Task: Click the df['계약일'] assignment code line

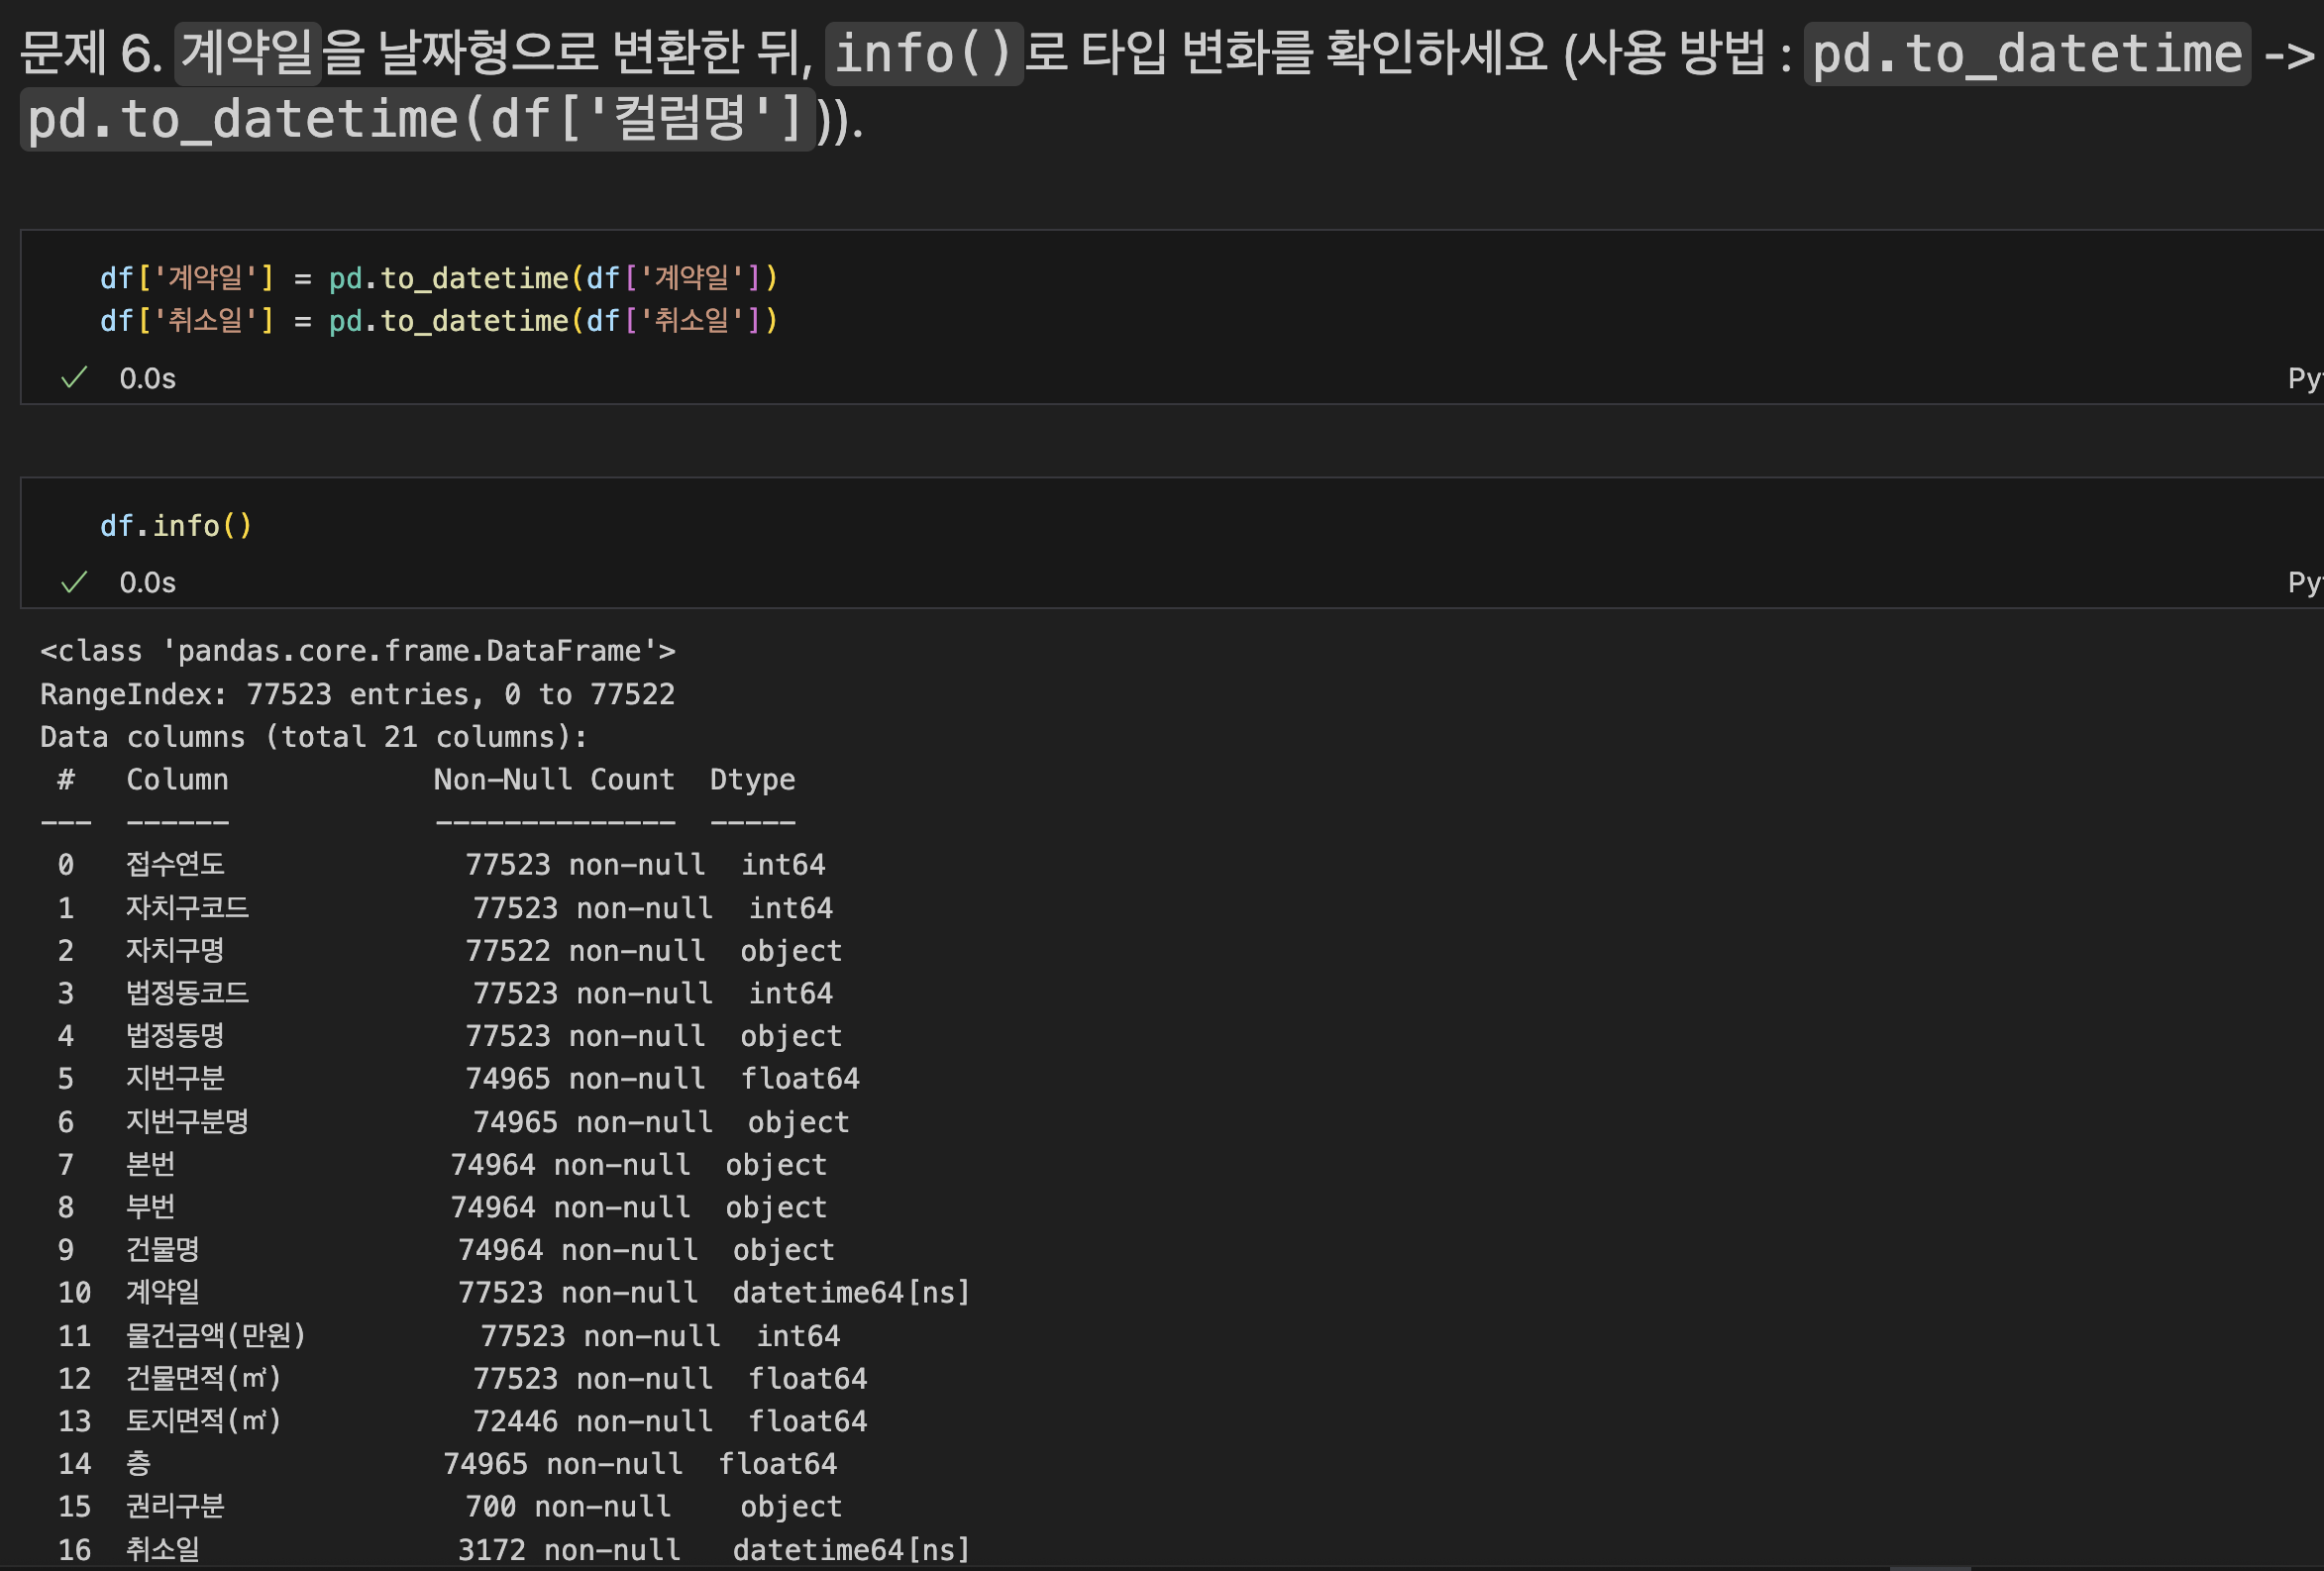Action: pos(438,278)
